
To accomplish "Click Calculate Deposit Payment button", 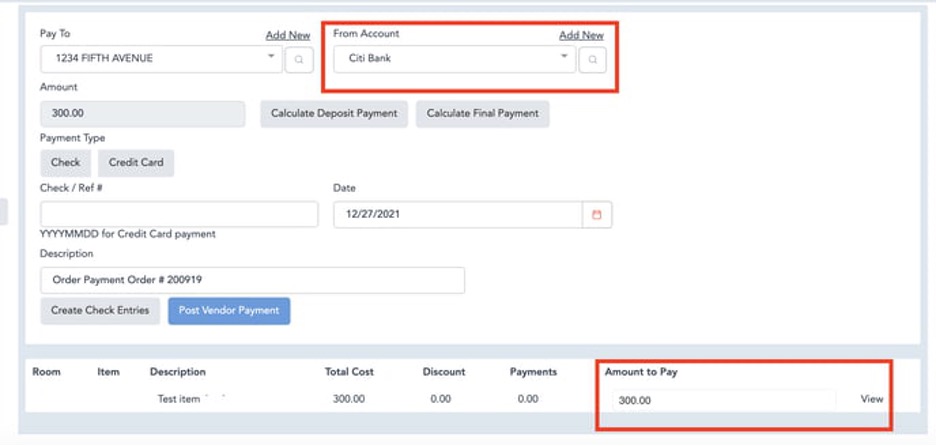I will click(x=334, y=113).
